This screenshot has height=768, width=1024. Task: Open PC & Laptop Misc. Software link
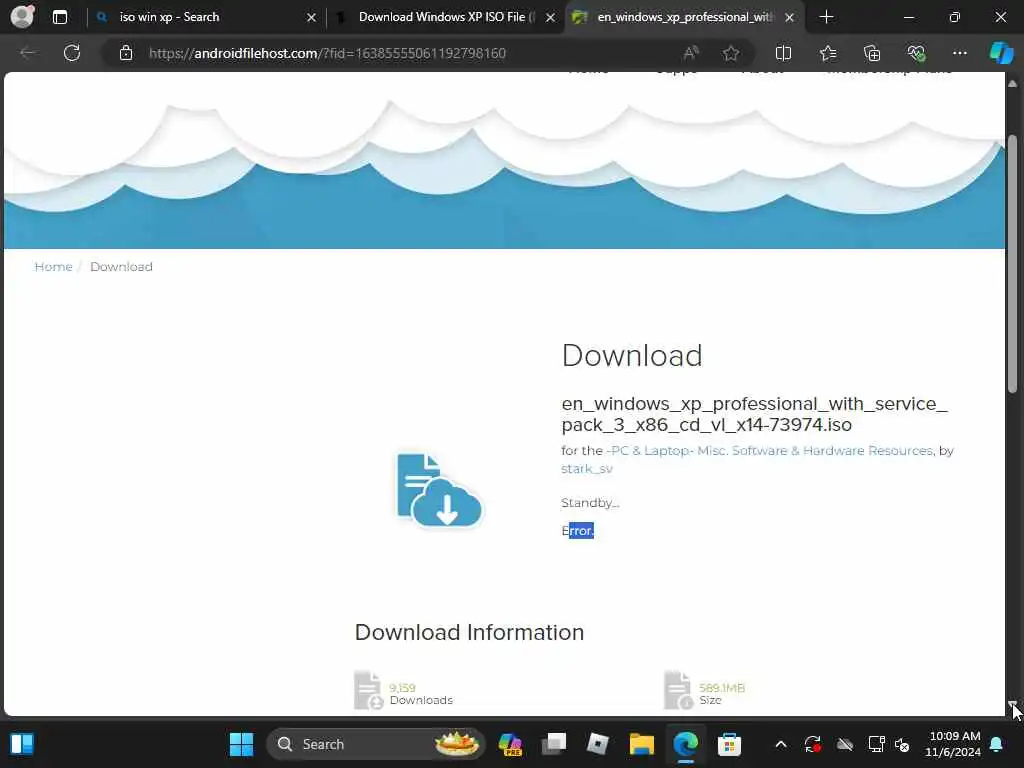771,451
